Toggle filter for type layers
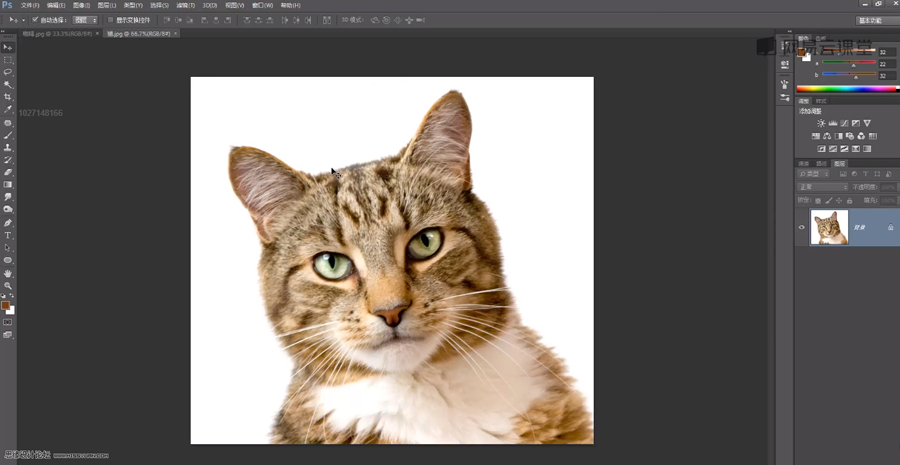 (866, 174)
